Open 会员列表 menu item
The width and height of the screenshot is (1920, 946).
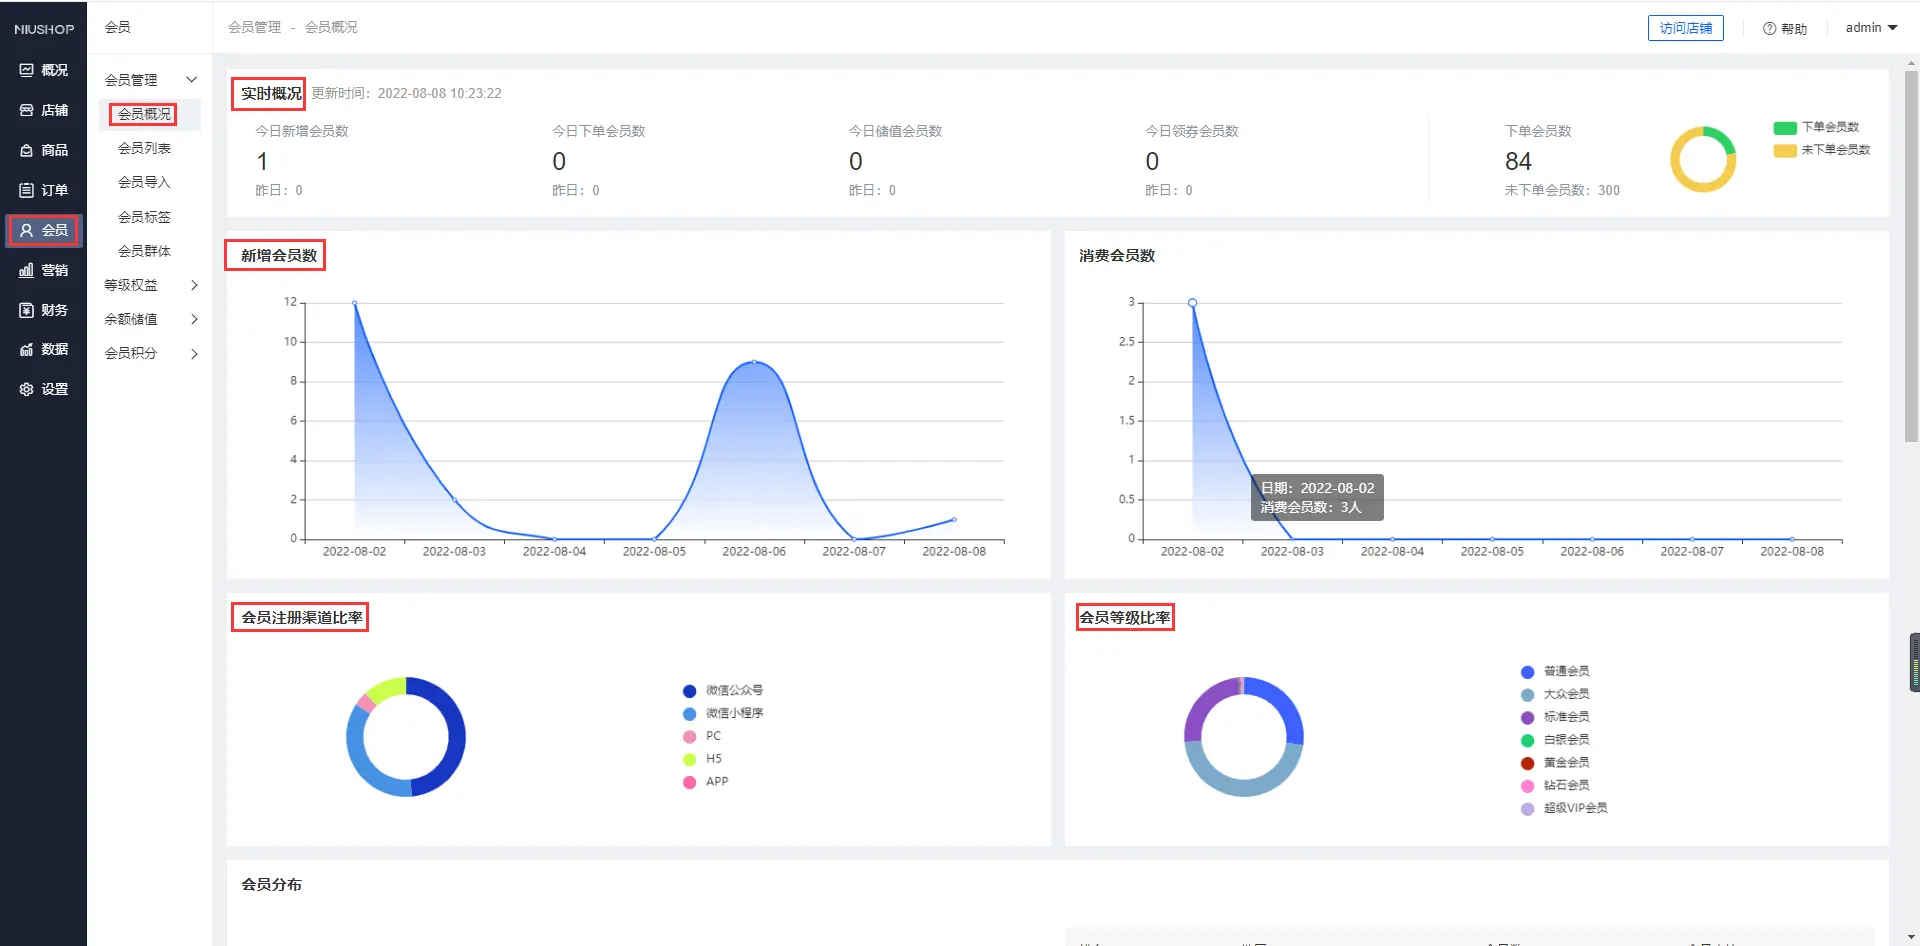tap(144, 148)
